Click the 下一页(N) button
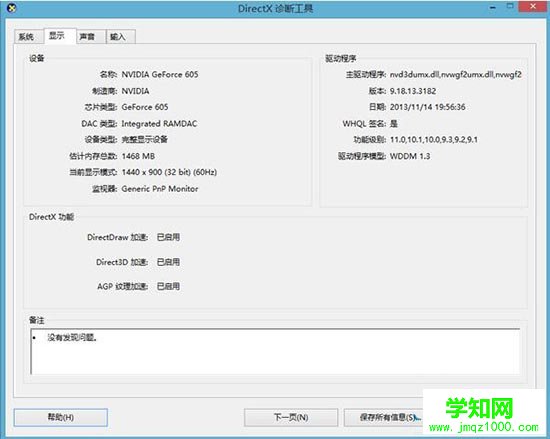This screenshot has width=550, height=439. pos(291,417)
